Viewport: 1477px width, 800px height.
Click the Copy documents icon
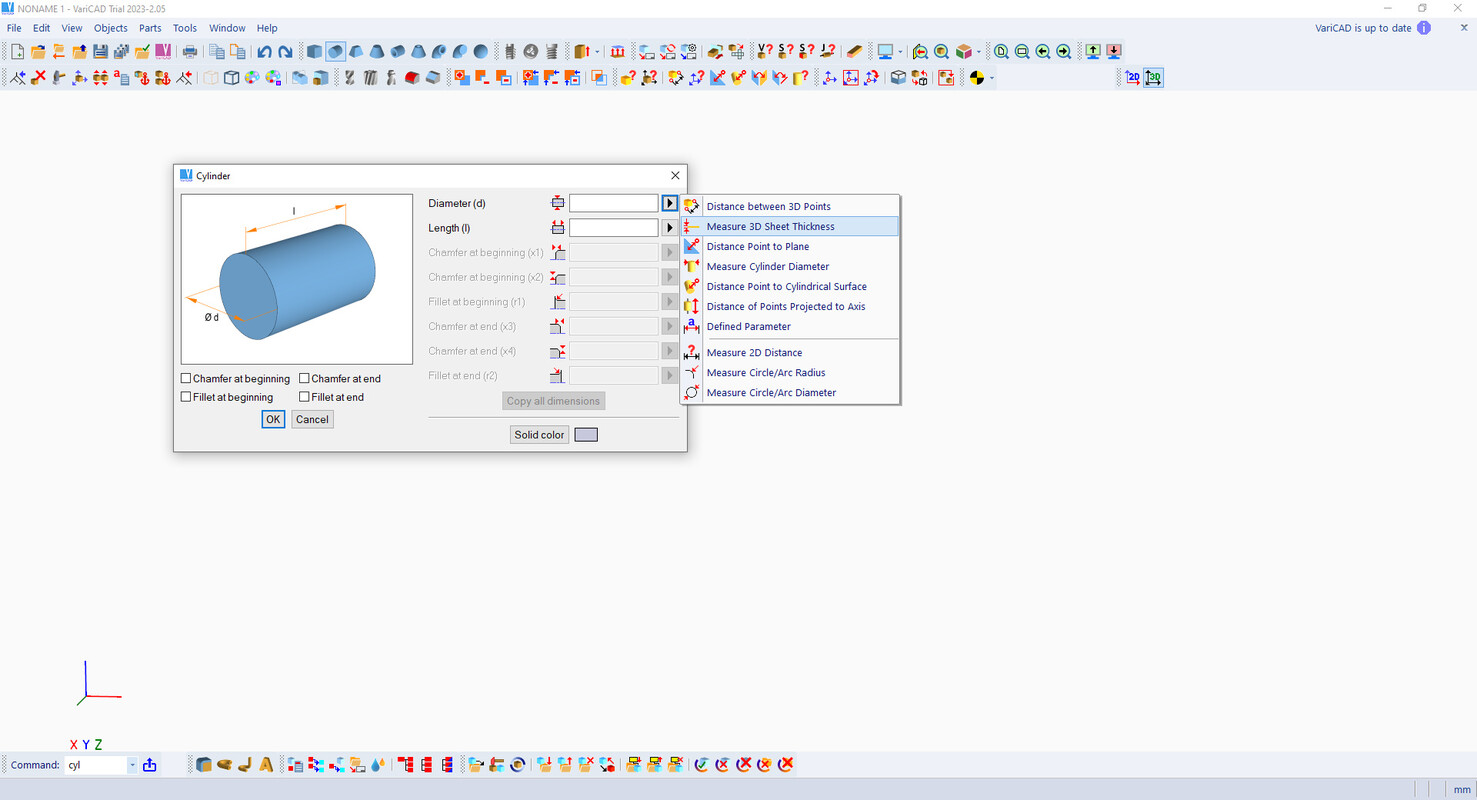[x=217, y=52]
